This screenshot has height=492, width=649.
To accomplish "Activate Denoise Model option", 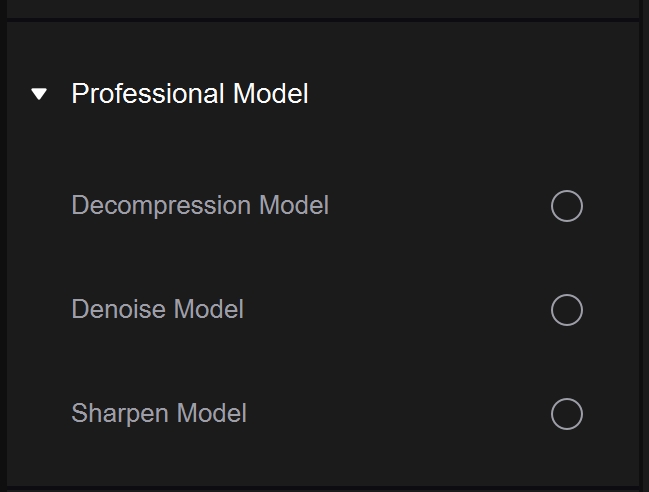I will pyautogui.click(x=566, y=310).
